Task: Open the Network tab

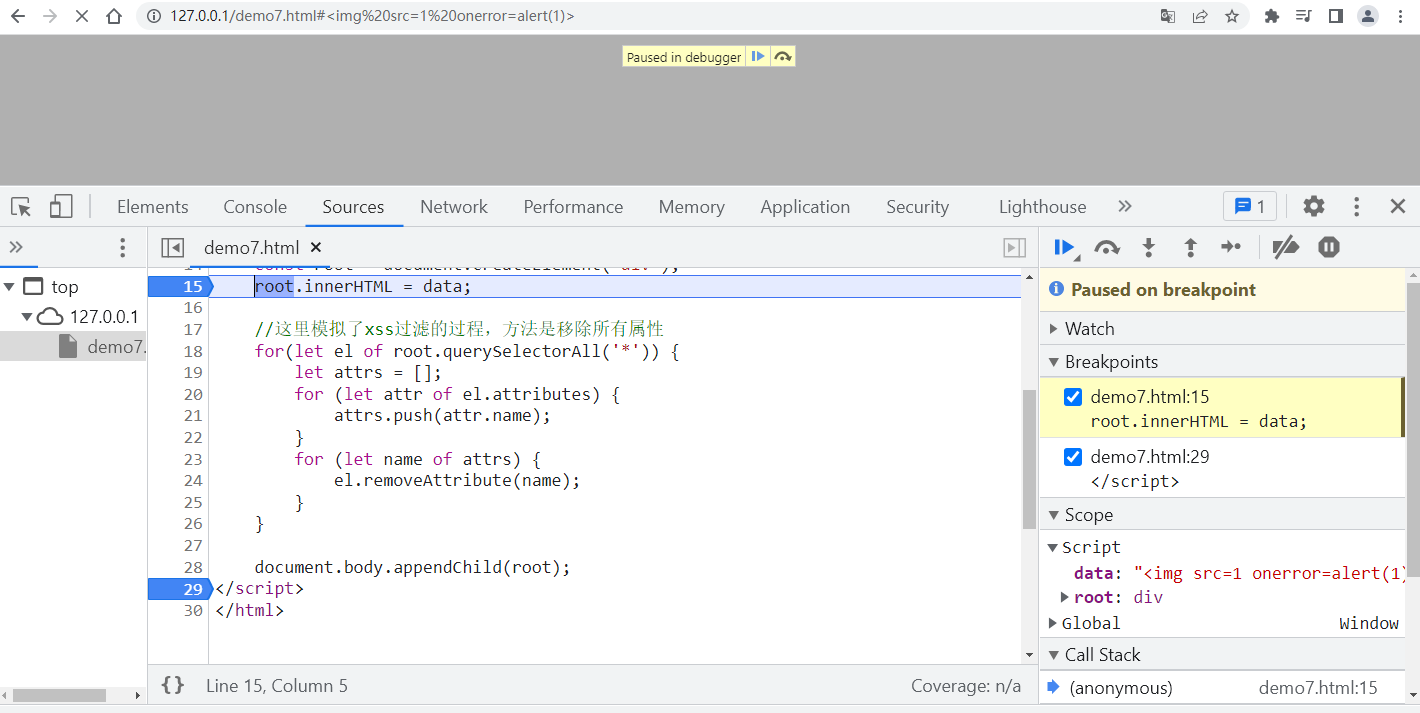Action: (x=454, y=207)
